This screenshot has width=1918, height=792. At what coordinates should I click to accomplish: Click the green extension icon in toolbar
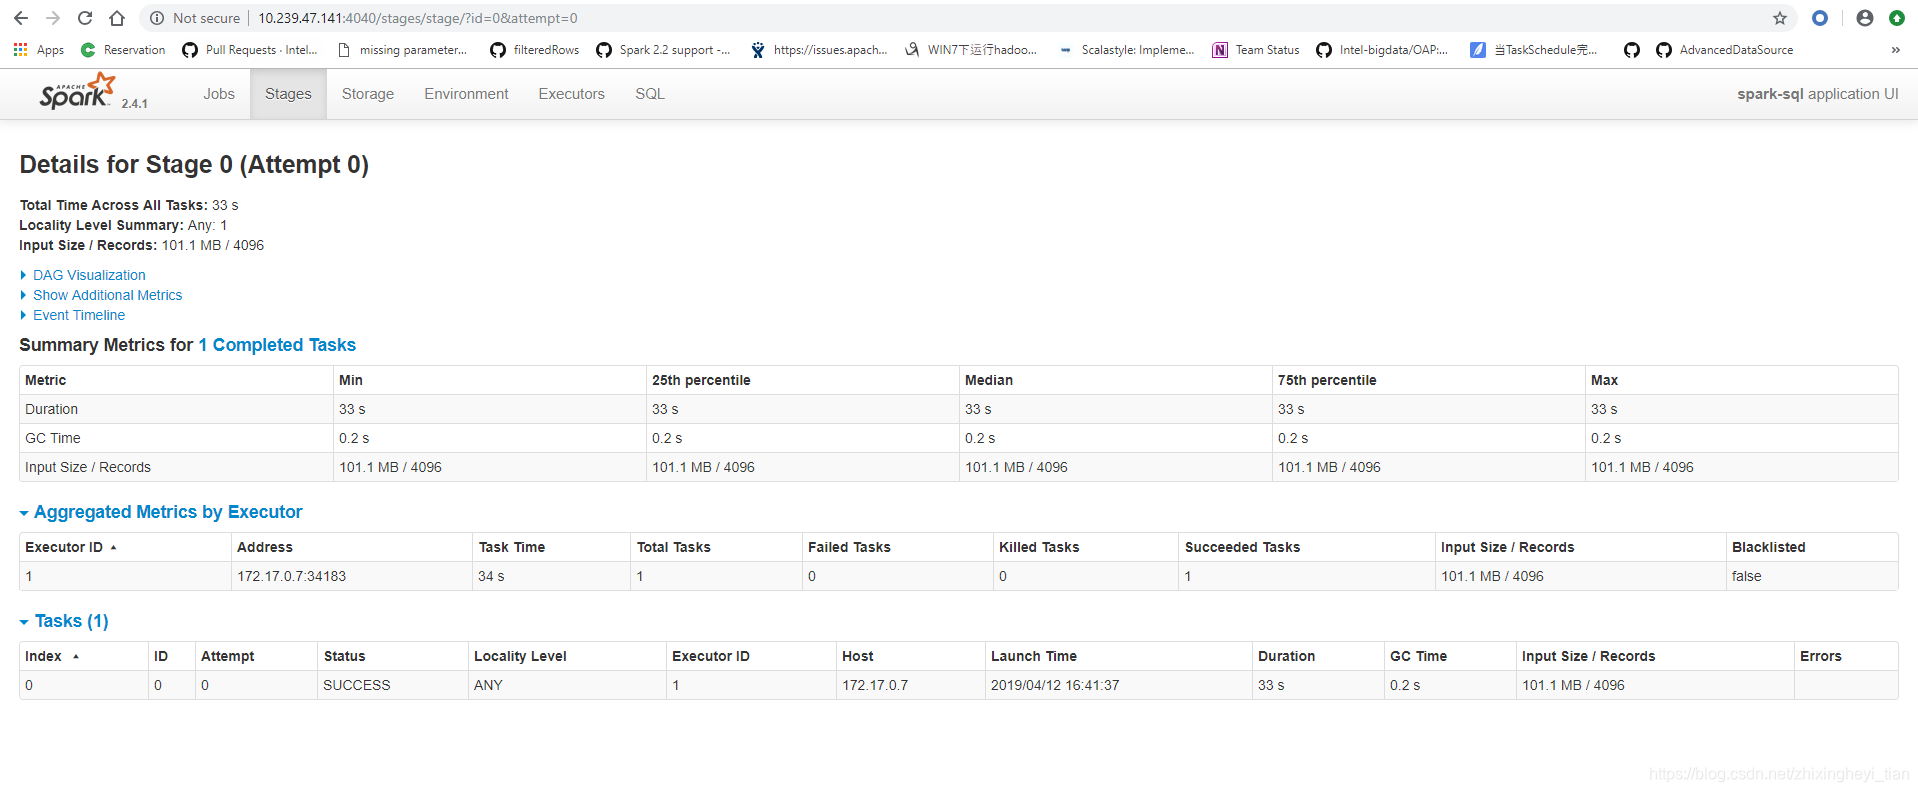[x=1897, y=18]
